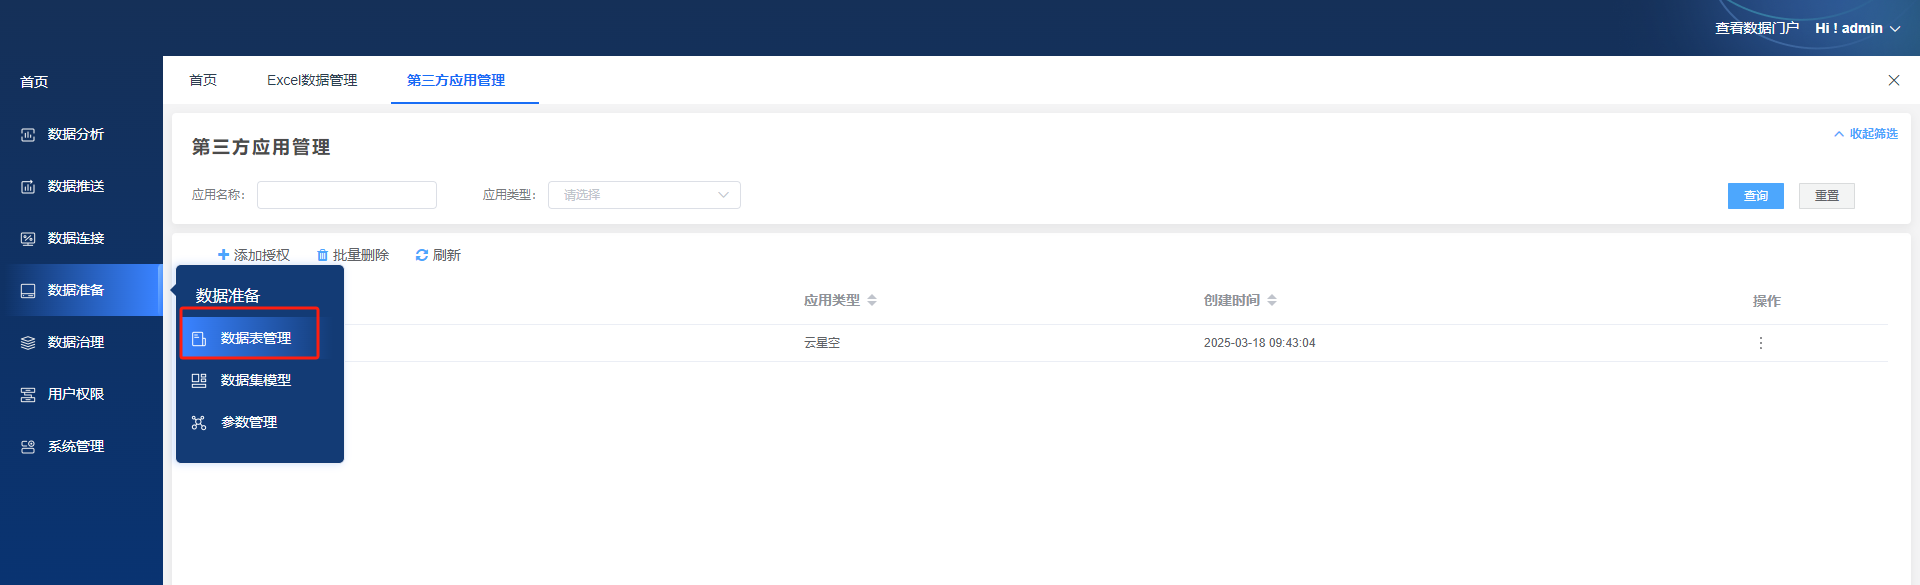Click the 数据治理 layers icon
This screenshot has width=1920, height=585.
point(28,343)
